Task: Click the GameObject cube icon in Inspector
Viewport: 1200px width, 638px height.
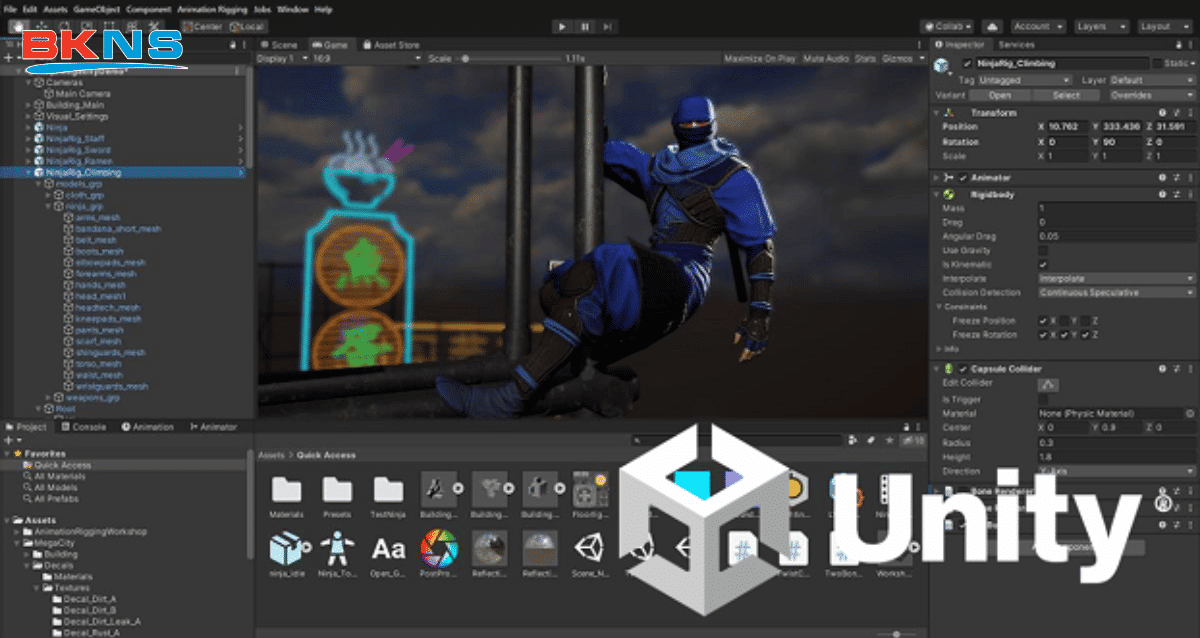Action: click(x=941, y=65)
